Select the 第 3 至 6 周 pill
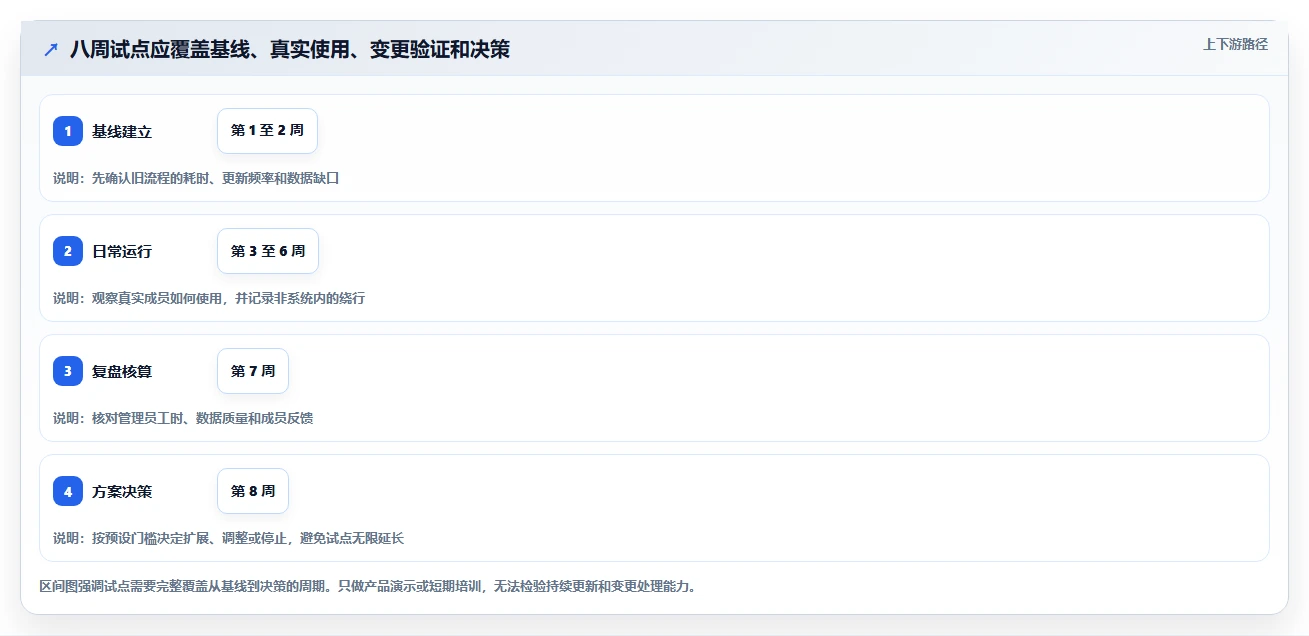The width and height of the screenshot is (1309, 636). click(x=268, y=251)
